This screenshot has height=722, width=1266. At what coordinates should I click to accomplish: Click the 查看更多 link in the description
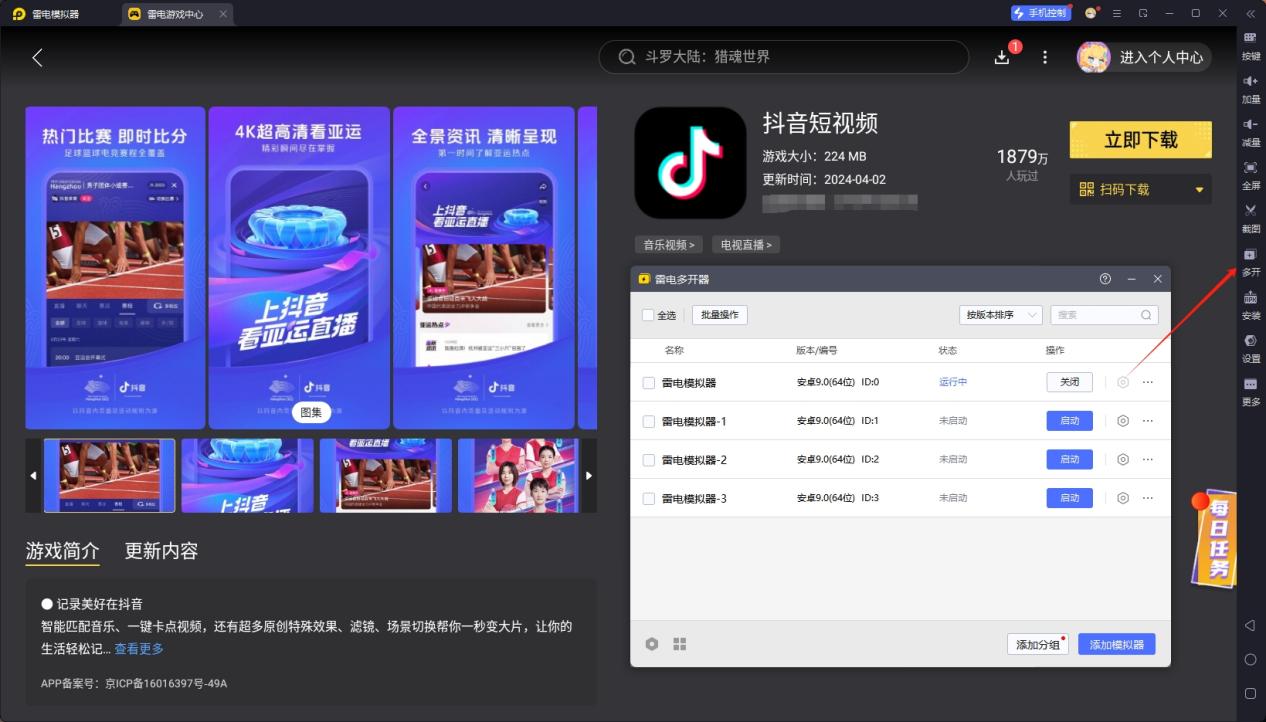pos(139,649)
